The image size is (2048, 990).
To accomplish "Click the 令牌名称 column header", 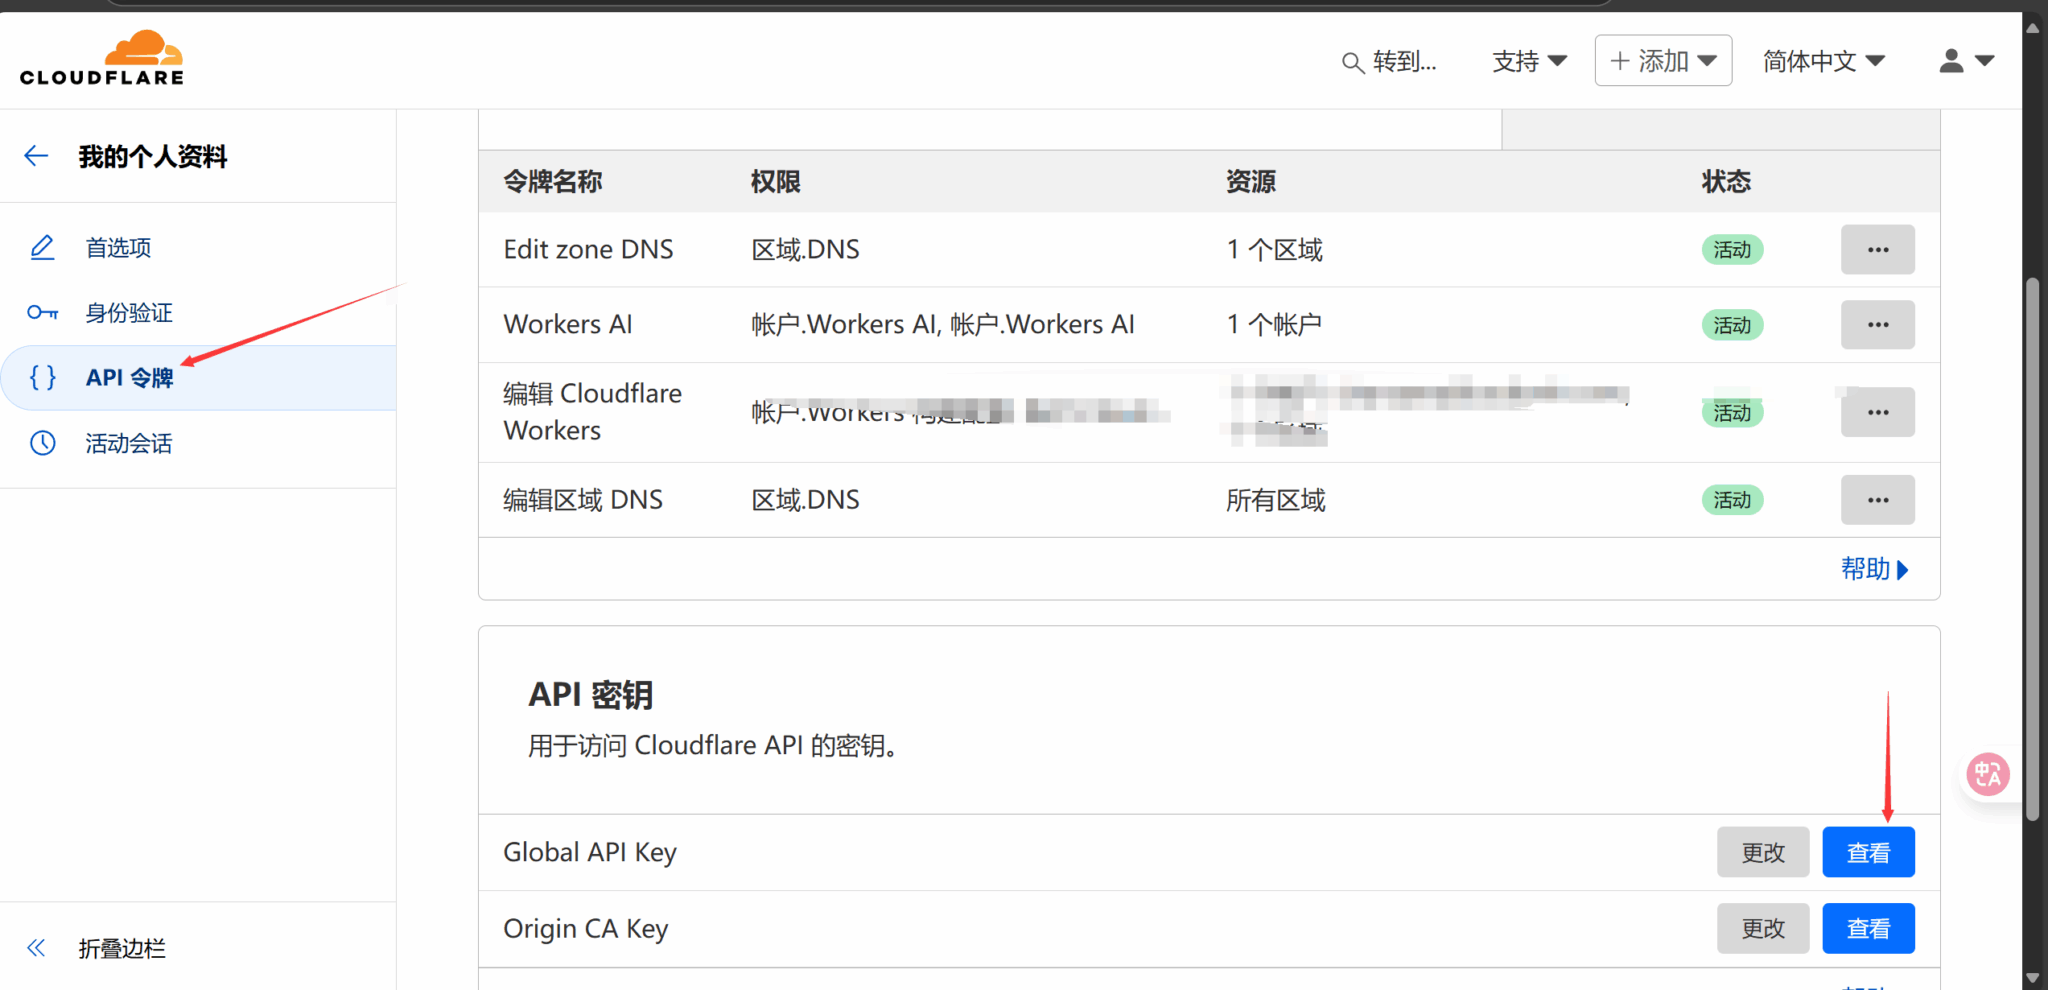I will (553, 182).
